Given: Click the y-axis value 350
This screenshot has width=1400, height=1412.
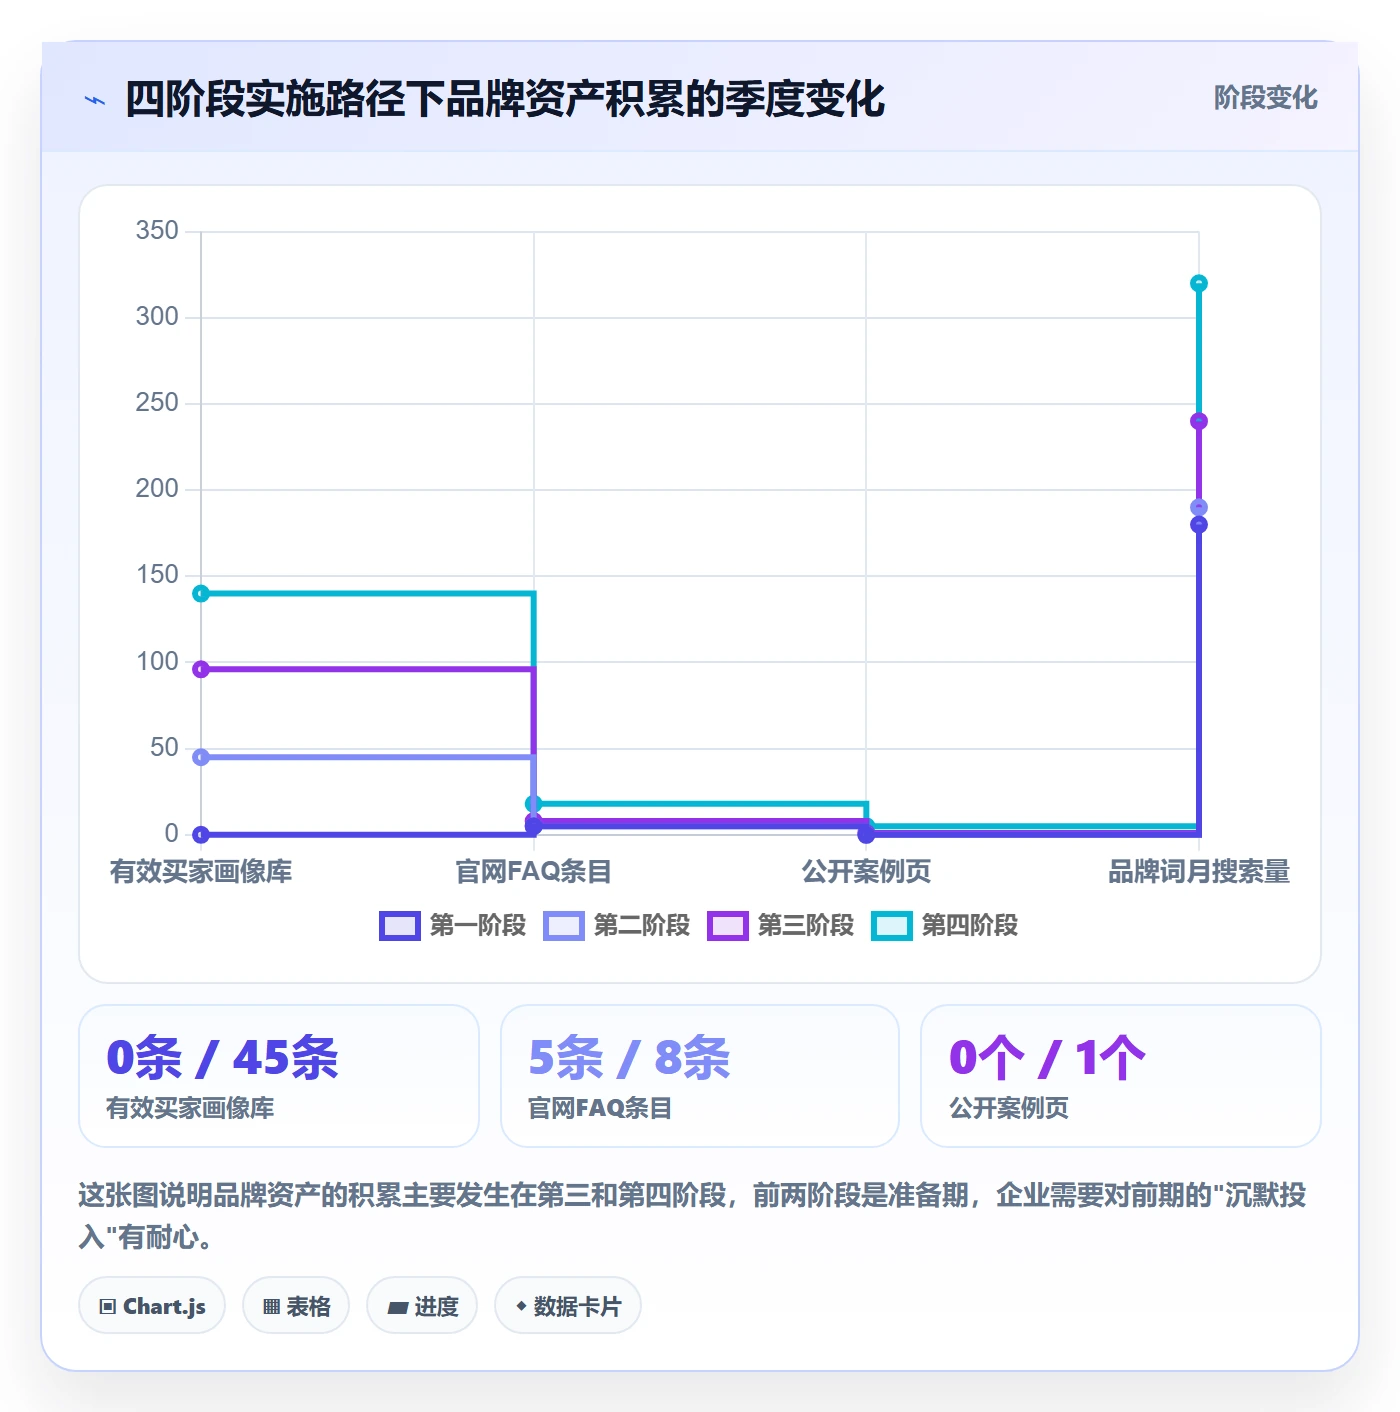Looking at the screenshot, I should 157,231.
